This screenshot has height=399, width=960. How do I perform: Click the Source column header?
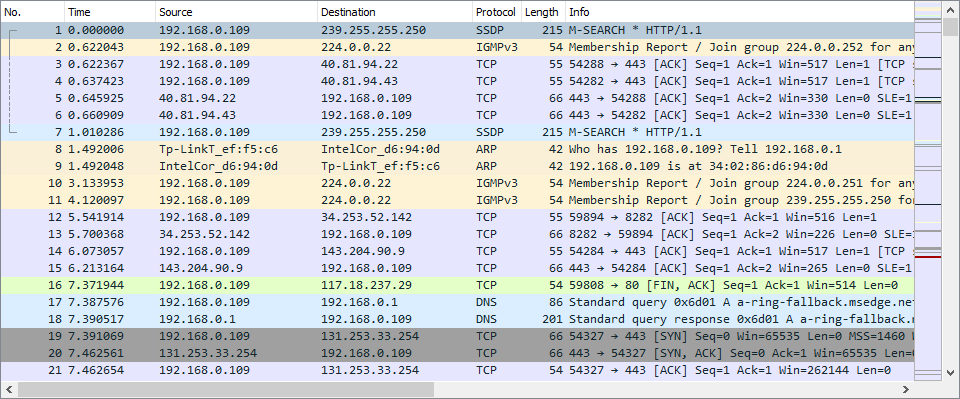point(236,12)
